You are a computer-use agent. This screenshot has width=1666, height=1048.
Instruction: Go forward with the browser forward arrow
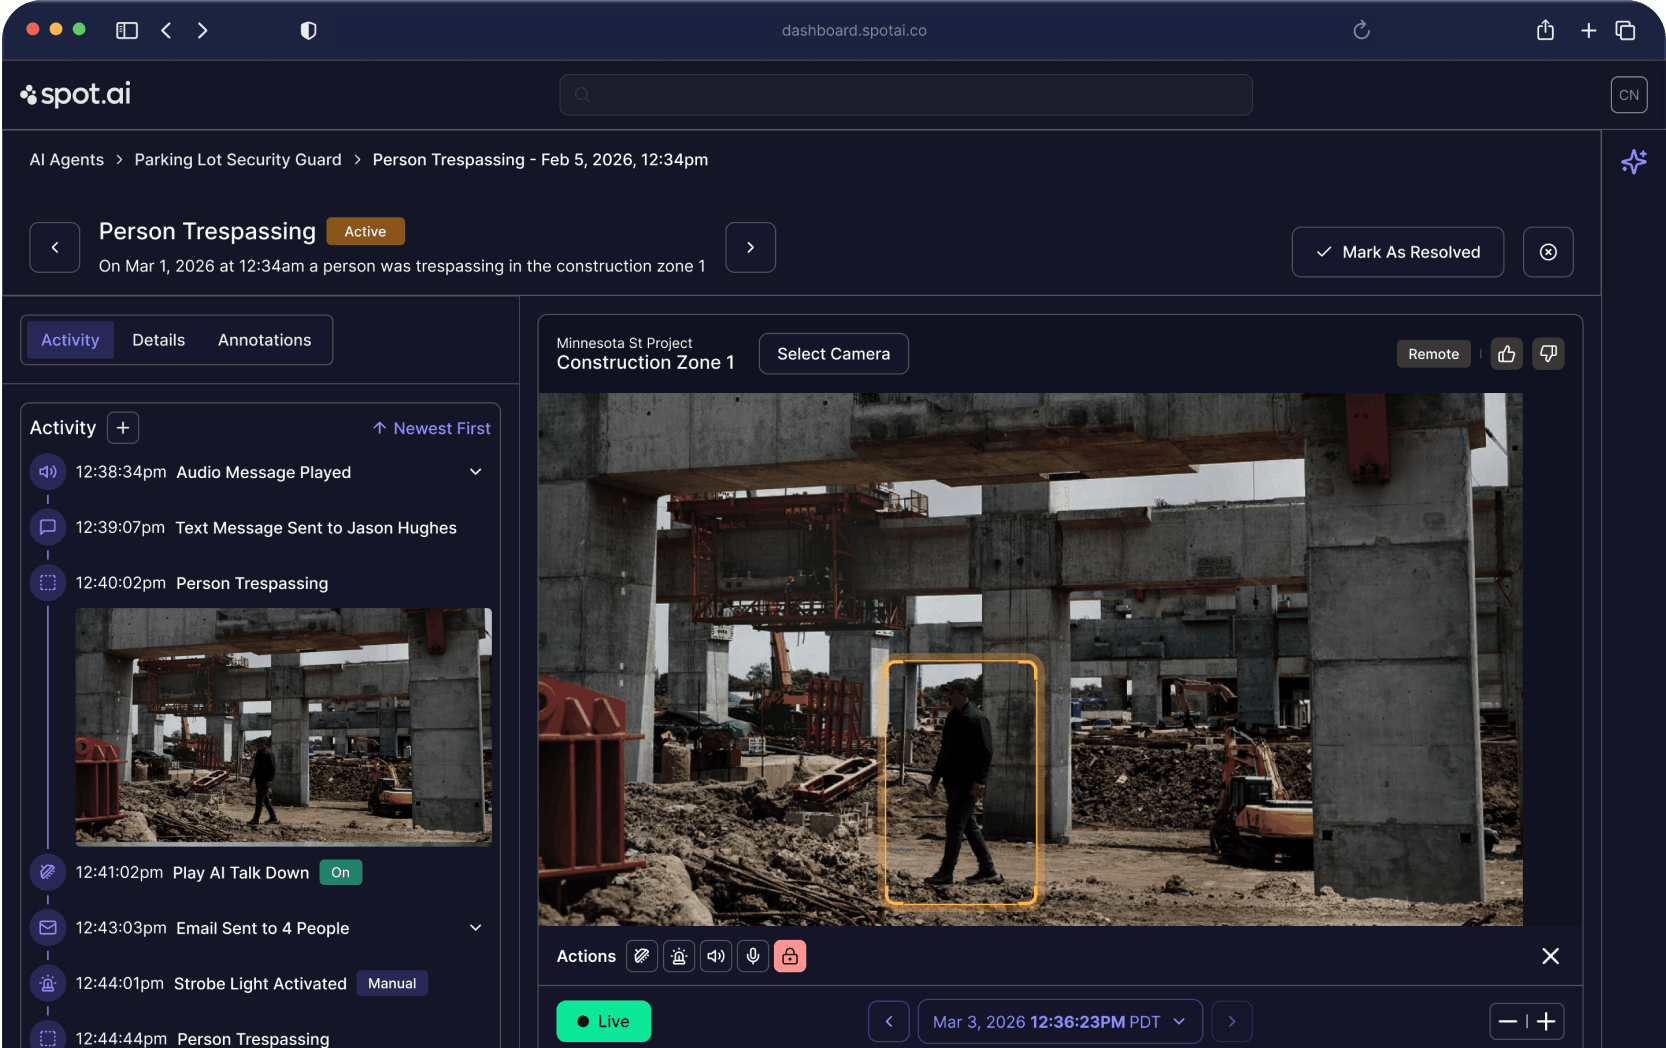(203, 31)
